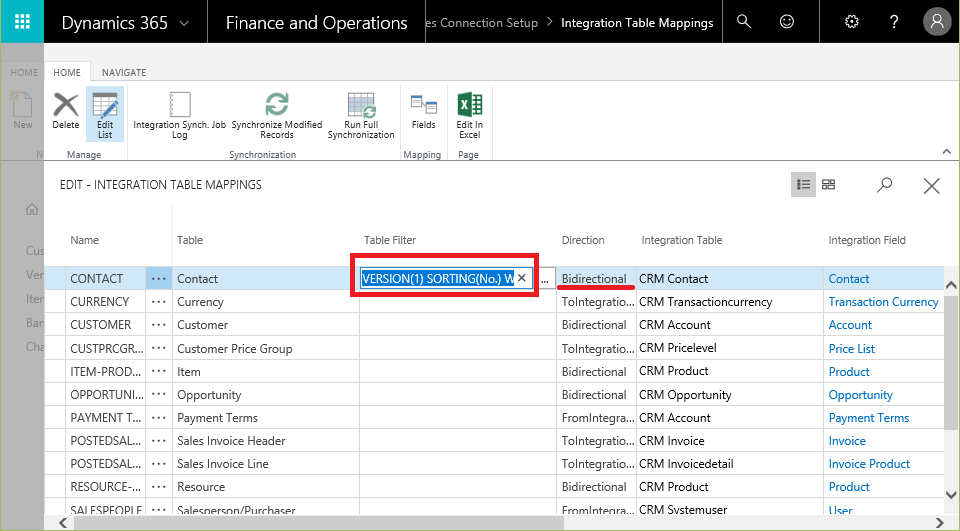The width and height of the screenshot is (960, 531).
Task: Click the Finance and Operations title
Action: pos(317,23)
